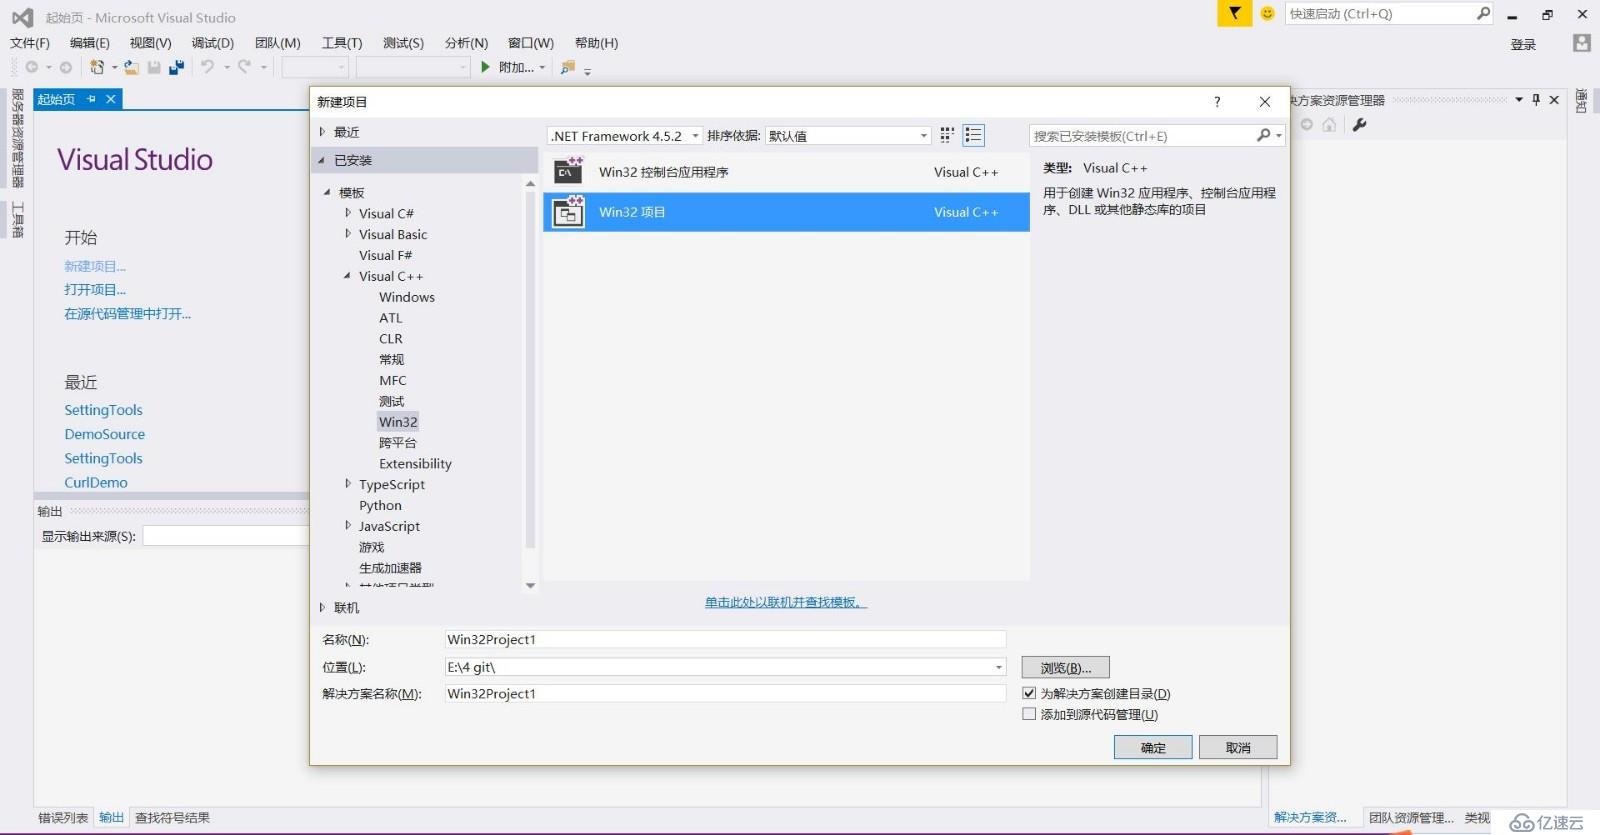
Task: Click the Save All toolbar icon
Action: (177, 67)
